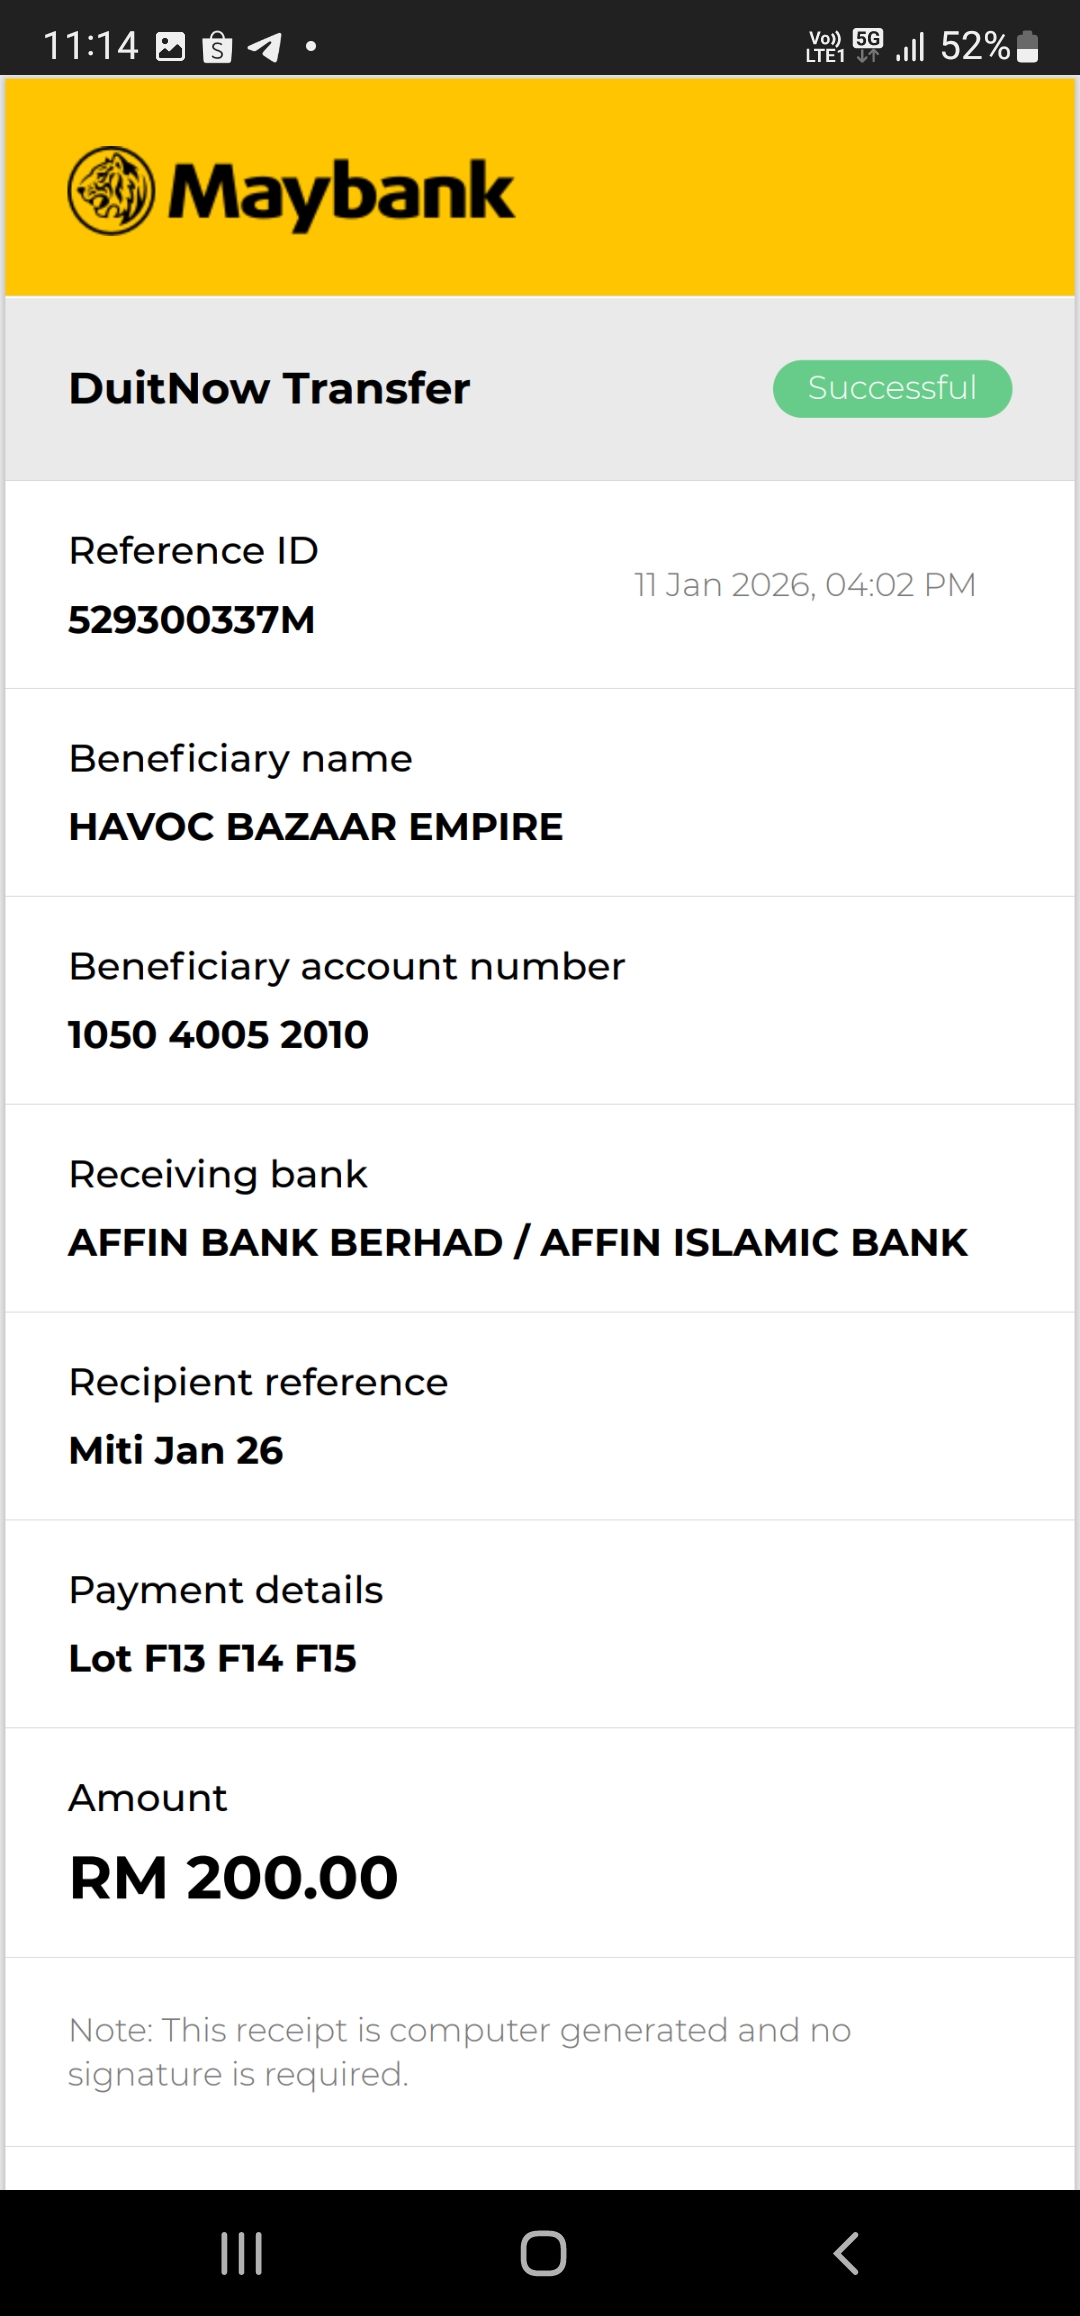Tap the Shopee notification icon
Image resolution: width=1080 pixels, height=2316 pixels.
pyautogui.click(x=217, y=47)
